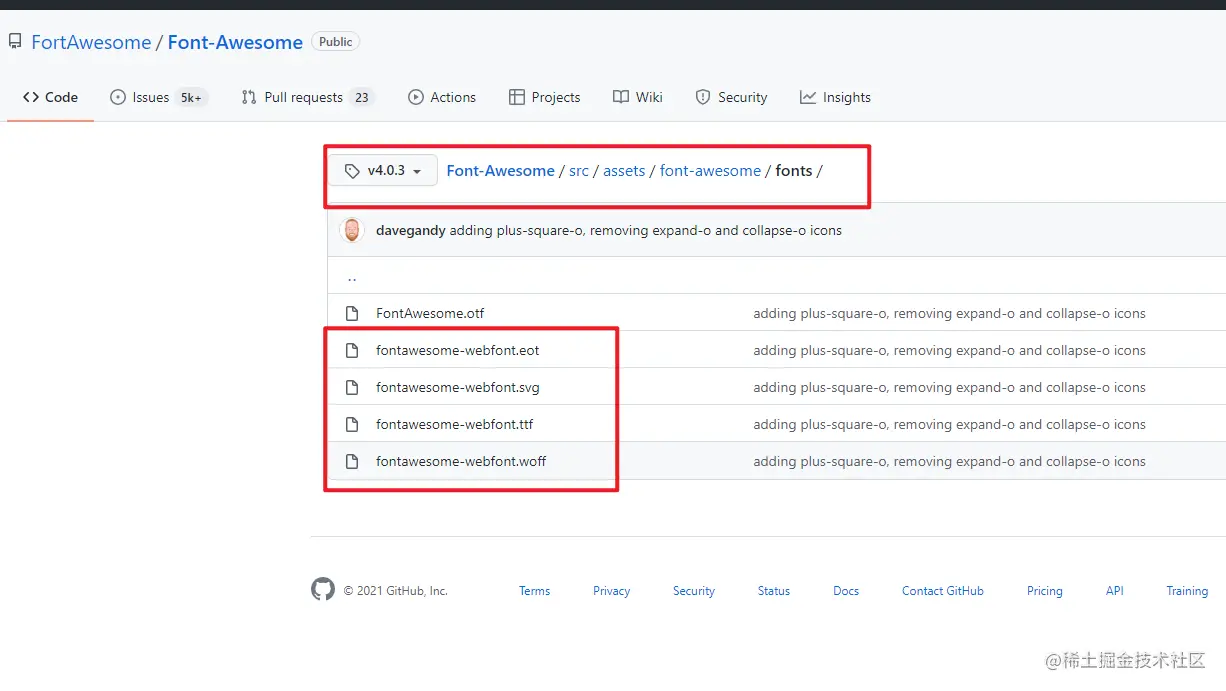Click the file icon beside fontawesome-webfont.svg
Image resolution: width=1226 pixels, height=691 pixels.
[352, 387]
